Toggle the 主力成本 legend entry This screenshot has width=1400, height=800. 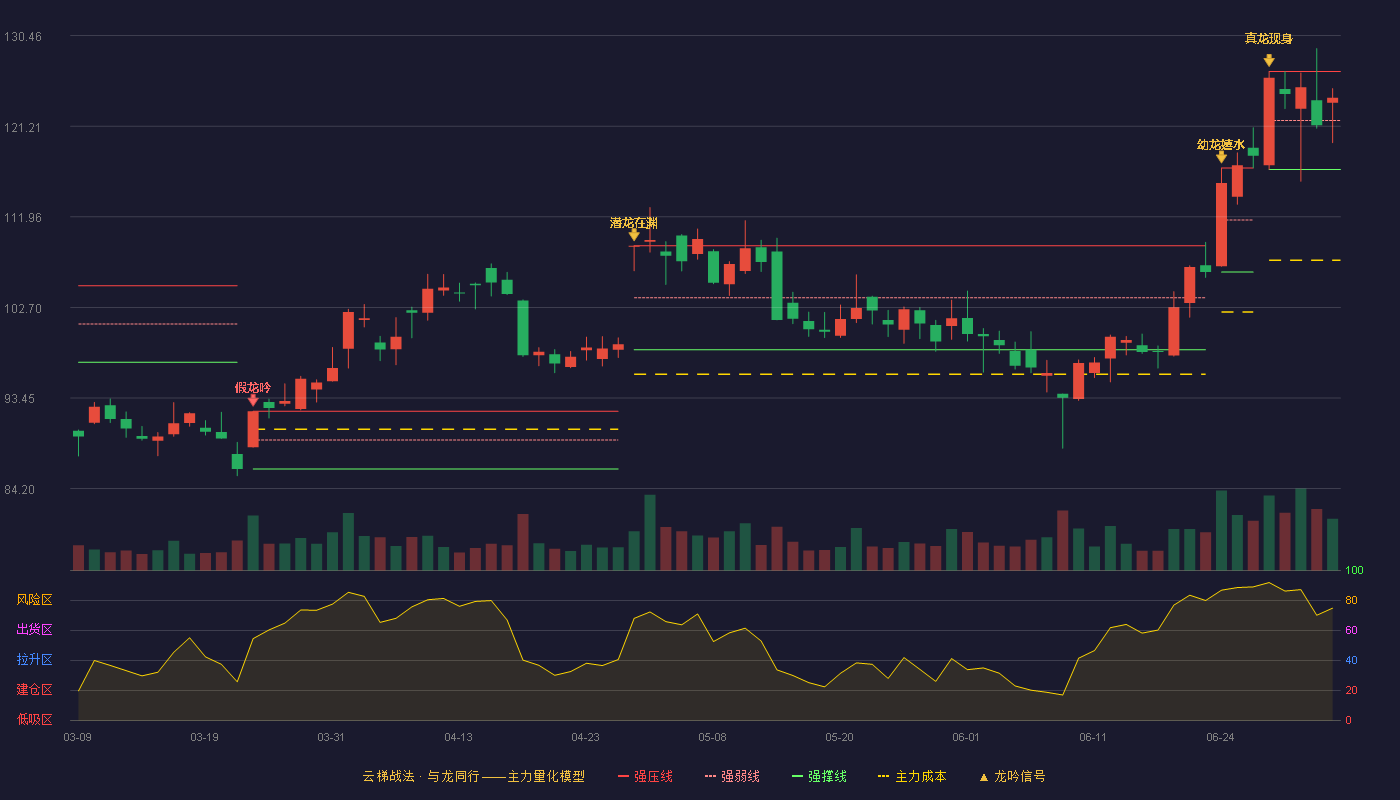click(912, 776)
